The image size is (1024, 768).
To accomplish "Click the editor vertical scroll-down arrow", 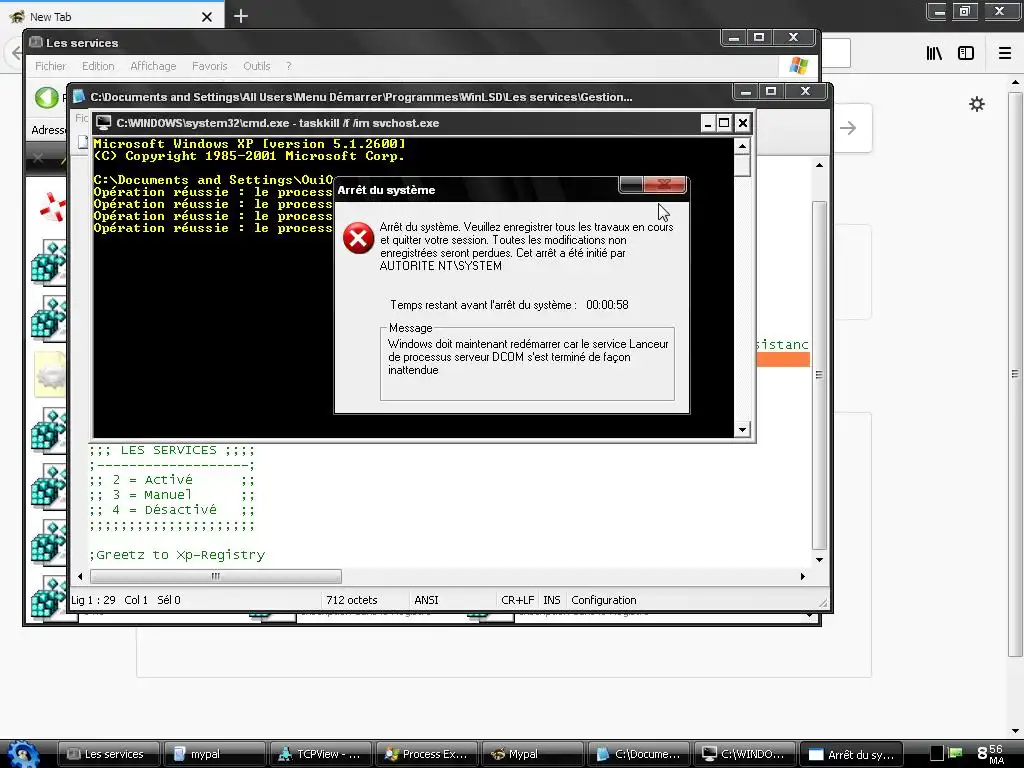I will 819,560.
